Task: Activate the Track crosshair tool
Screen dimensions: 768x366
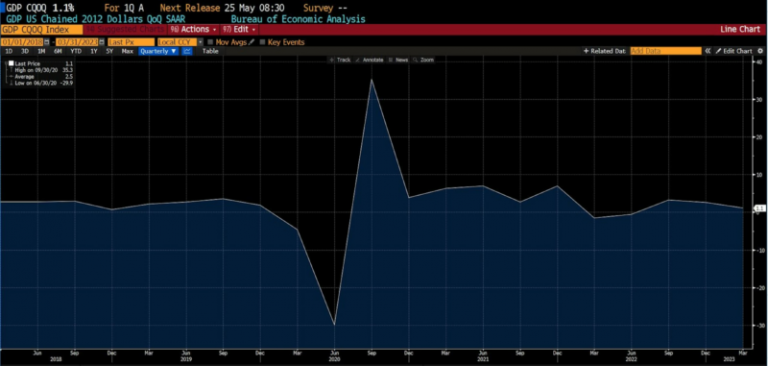Action: 340,60
